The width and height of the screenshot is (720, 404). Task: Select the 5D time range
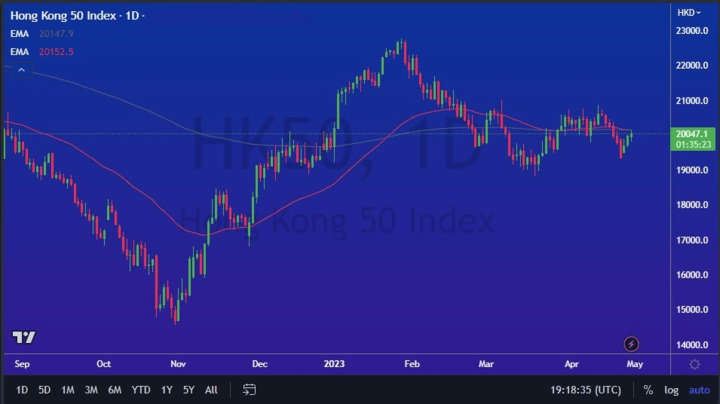tap(44, 390)
